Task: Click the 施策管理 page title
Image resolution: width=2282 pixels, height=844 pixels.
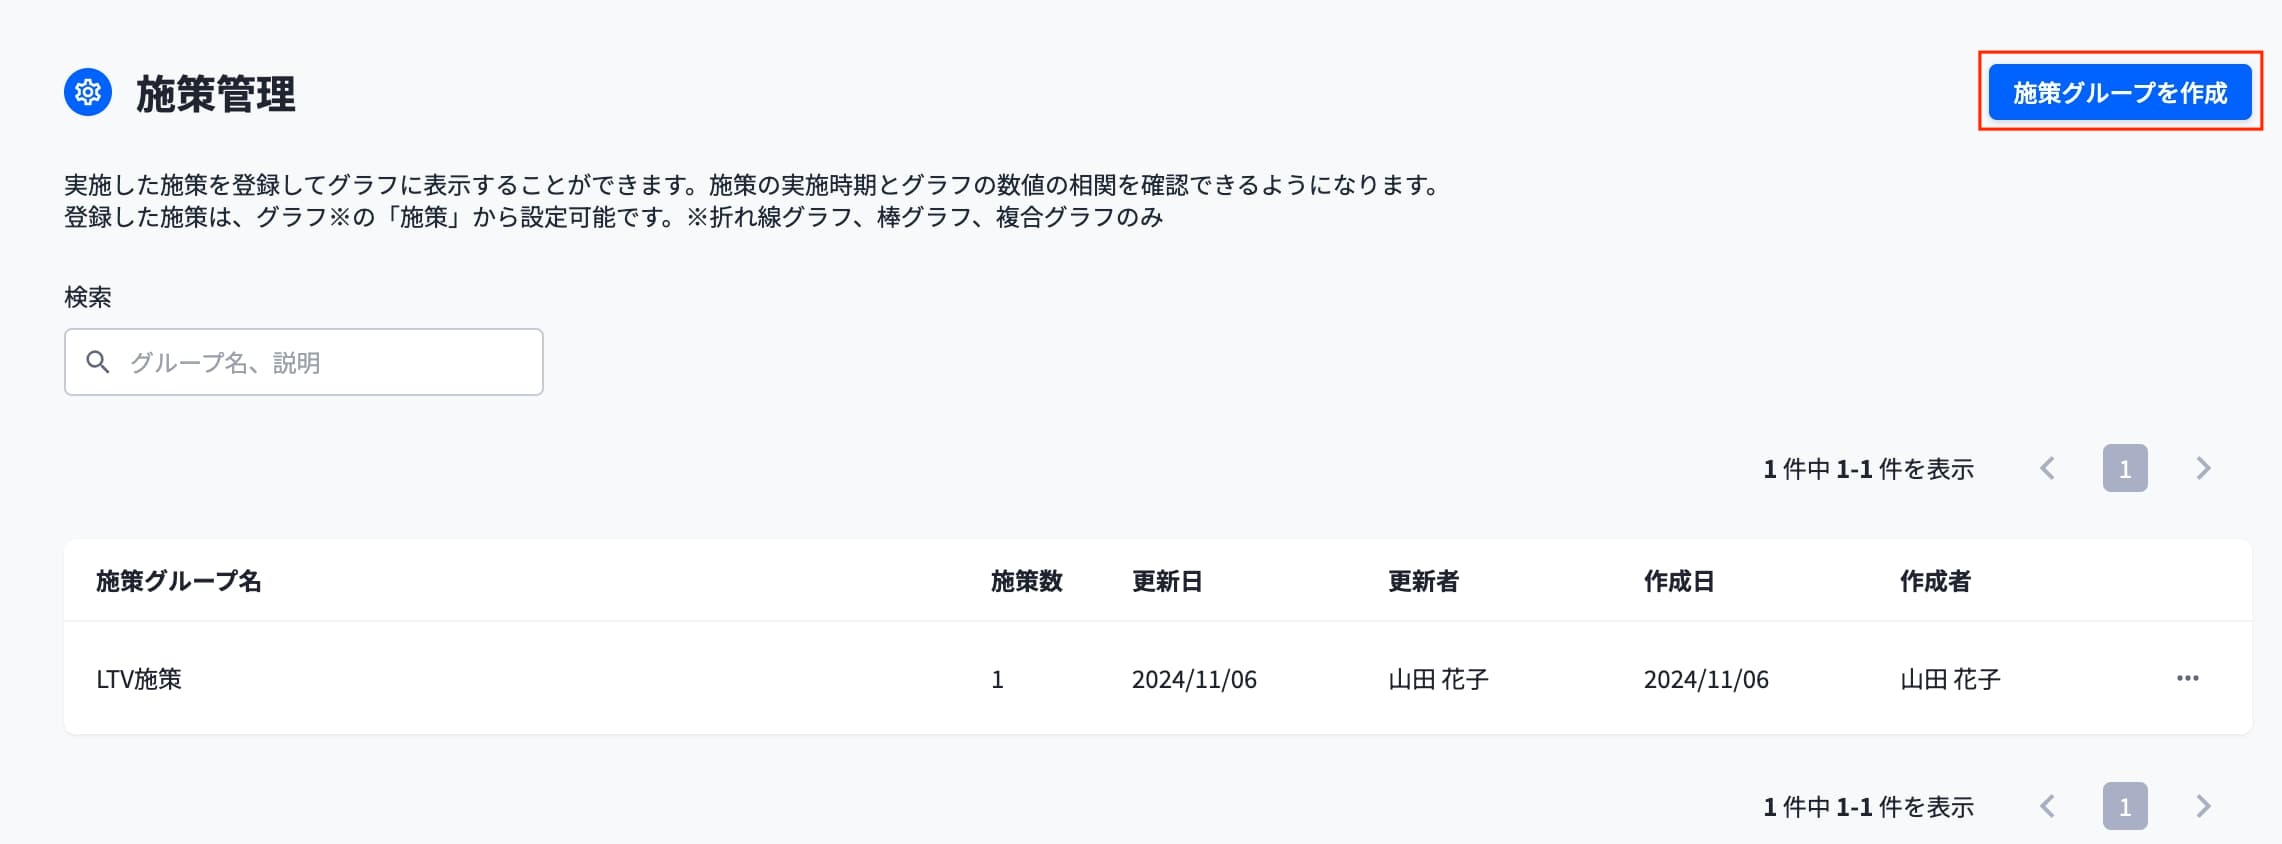Action: pyautogui.click(x=216, y=94)
